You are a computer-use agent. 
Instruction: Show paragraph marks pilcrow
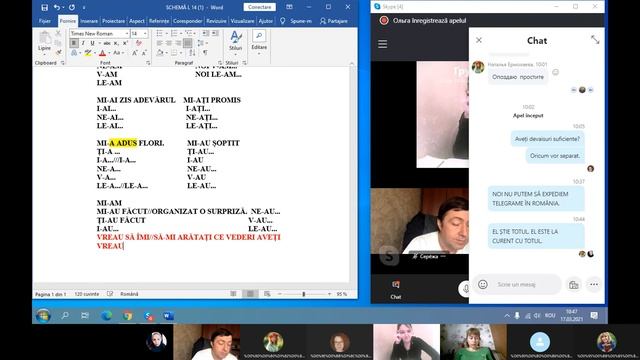click(x=205, y=53)
